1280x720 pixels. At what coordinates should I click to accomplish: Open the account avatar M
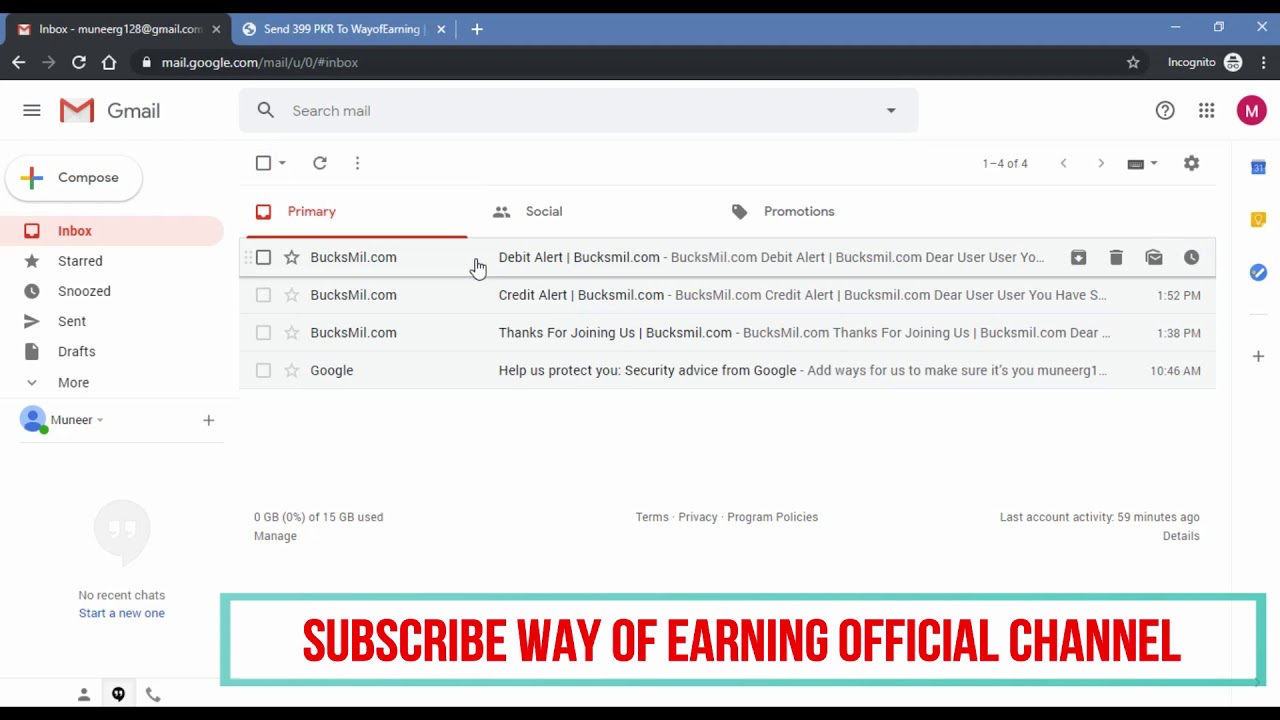(x=1251, y=111)
